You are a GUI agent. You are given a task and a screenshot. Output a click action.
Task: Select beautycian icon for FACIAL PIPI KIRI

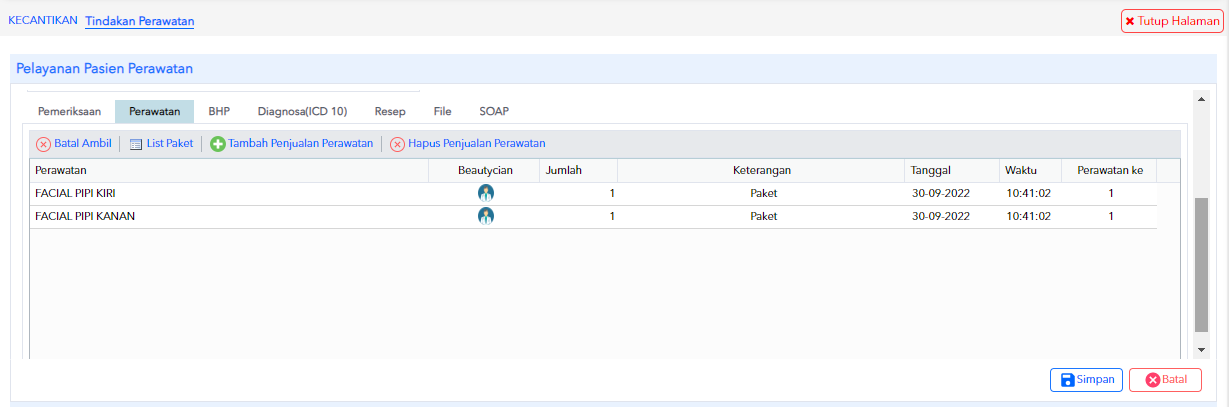coord(486,193)
